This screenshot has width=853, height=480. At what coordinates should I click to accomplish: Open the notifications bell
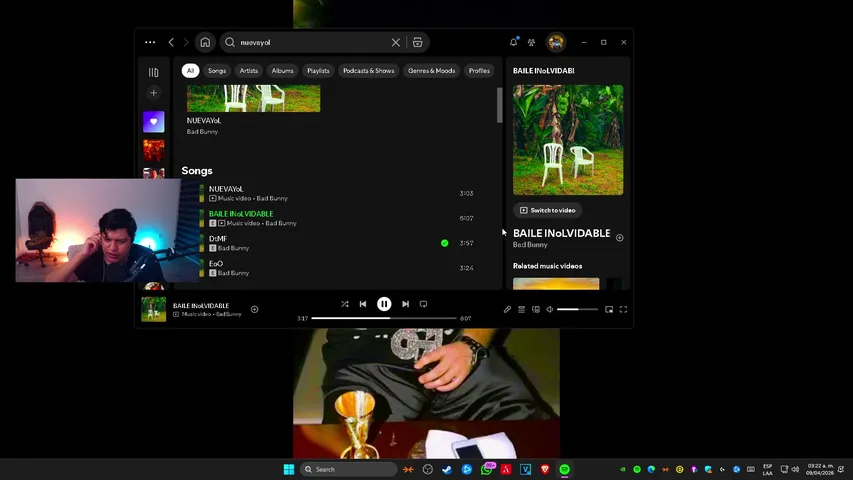514,42
